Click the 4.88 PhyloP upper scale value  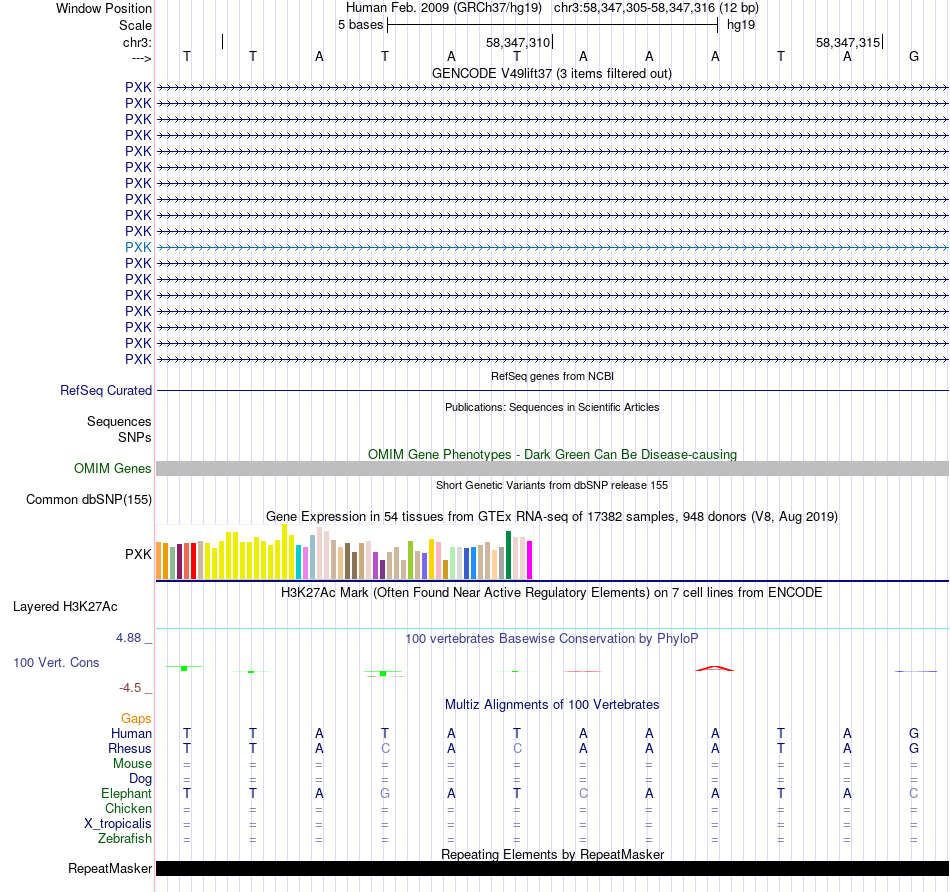(x=128, y=637)
